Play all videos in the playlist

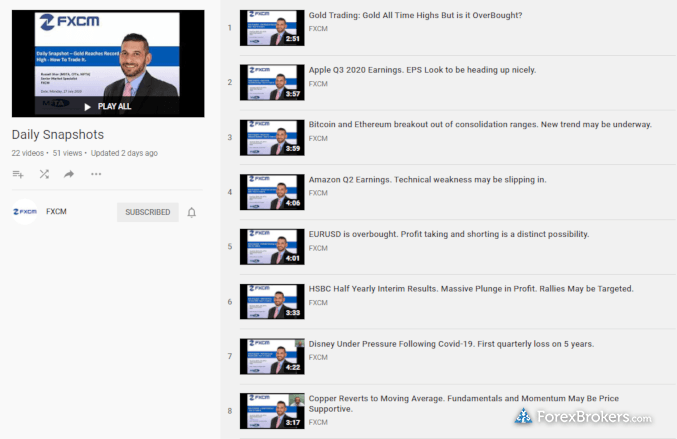[x=108, y=106]
